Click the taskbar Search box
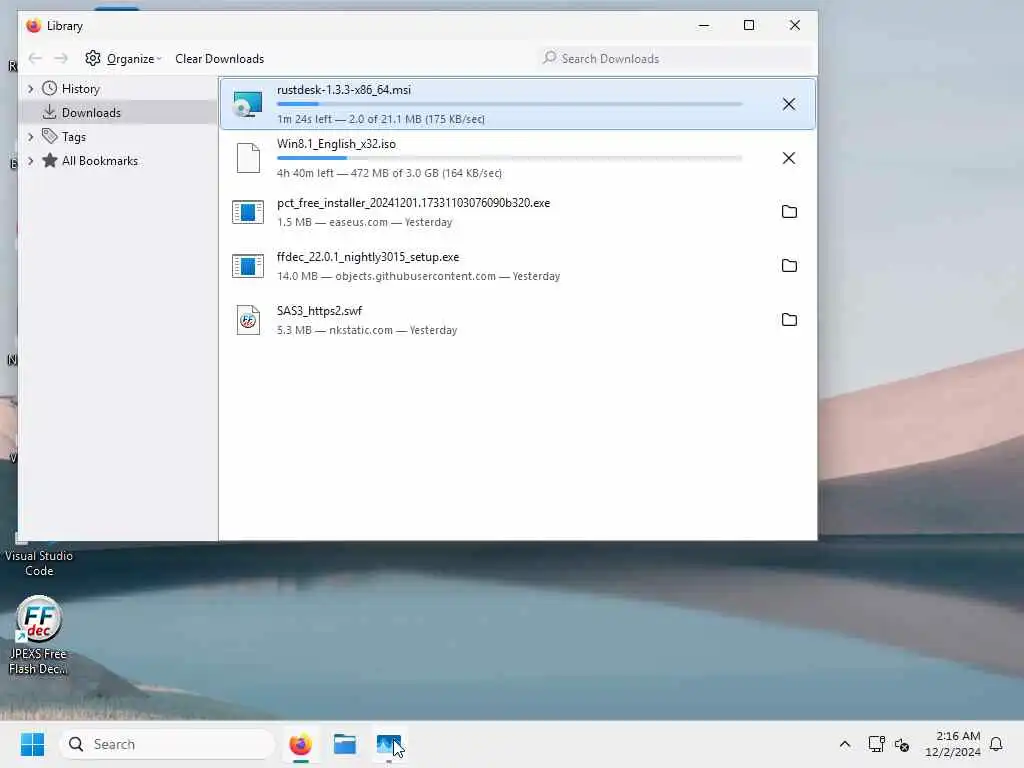Image resolution: width=1024 pixels, height=768 pixels. pyautogui.click(x=167, y=744)
